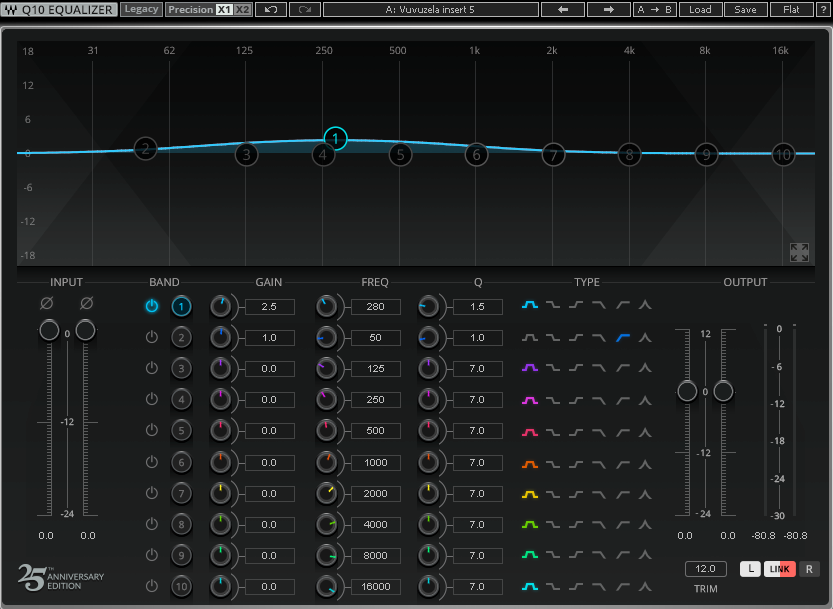Click the Flat reset button
The height and width of the screenshot is (609, 833).
791,10
